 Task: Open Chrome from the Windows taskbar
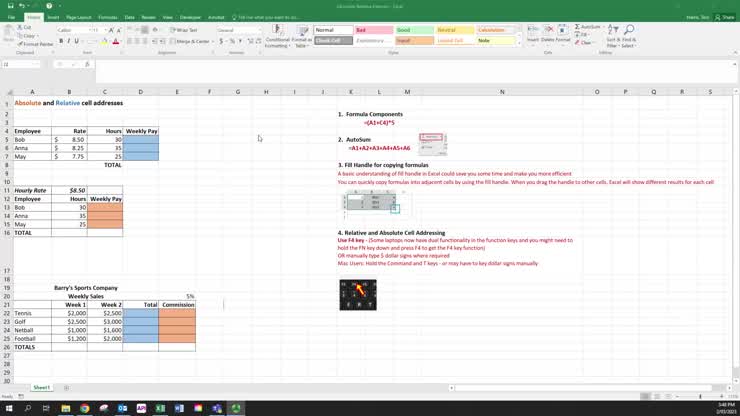click(x=84, y=408)
